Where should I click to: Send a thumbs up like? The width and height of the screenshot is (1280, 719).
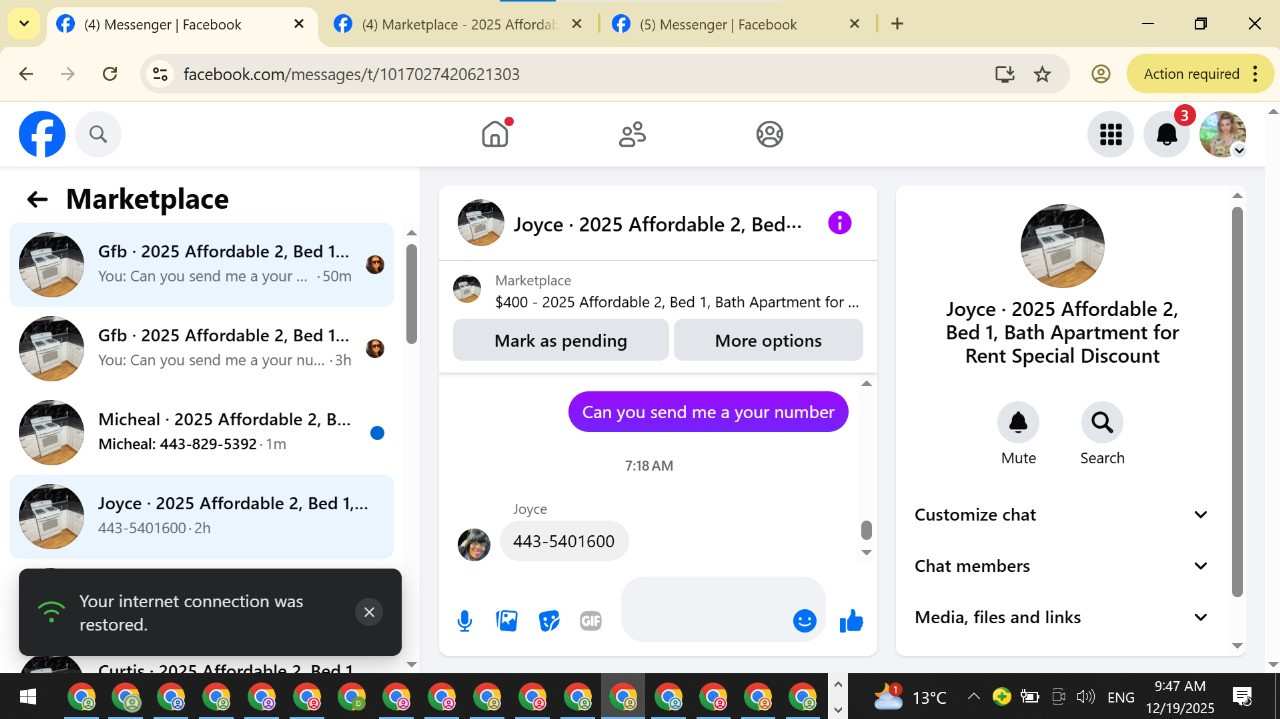pos(852,621)
